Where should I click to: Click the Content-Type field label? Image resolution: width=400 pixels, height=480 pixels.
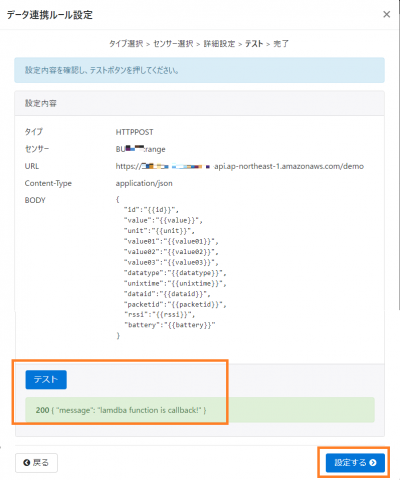coord(48,183)
